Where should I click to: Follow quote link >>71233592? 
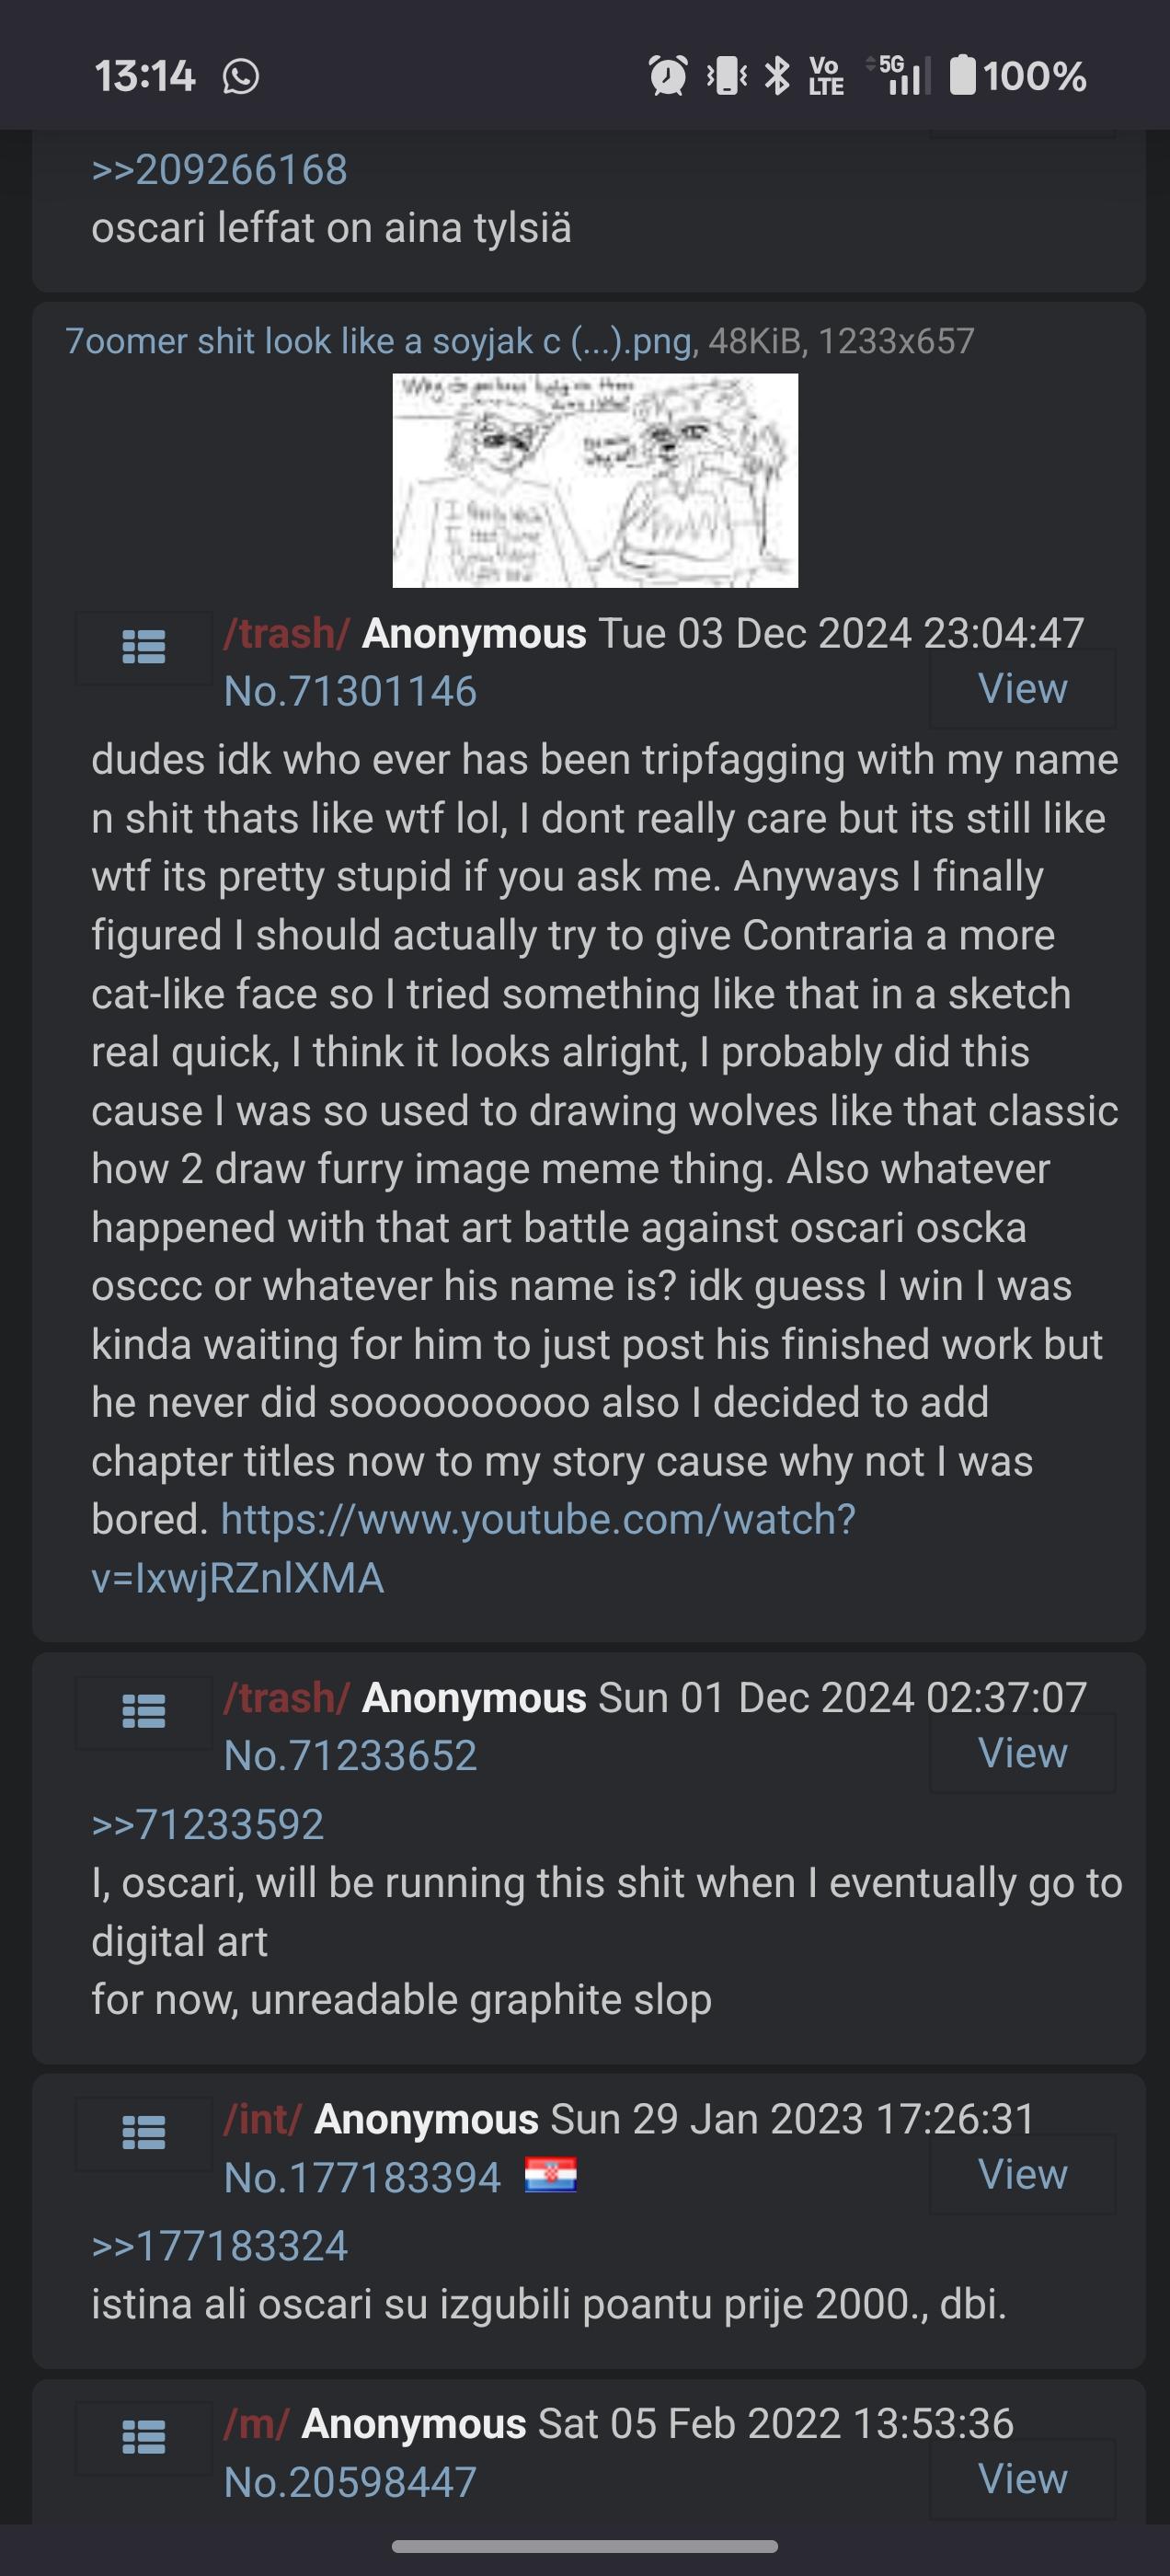[x=207, y=1824]
